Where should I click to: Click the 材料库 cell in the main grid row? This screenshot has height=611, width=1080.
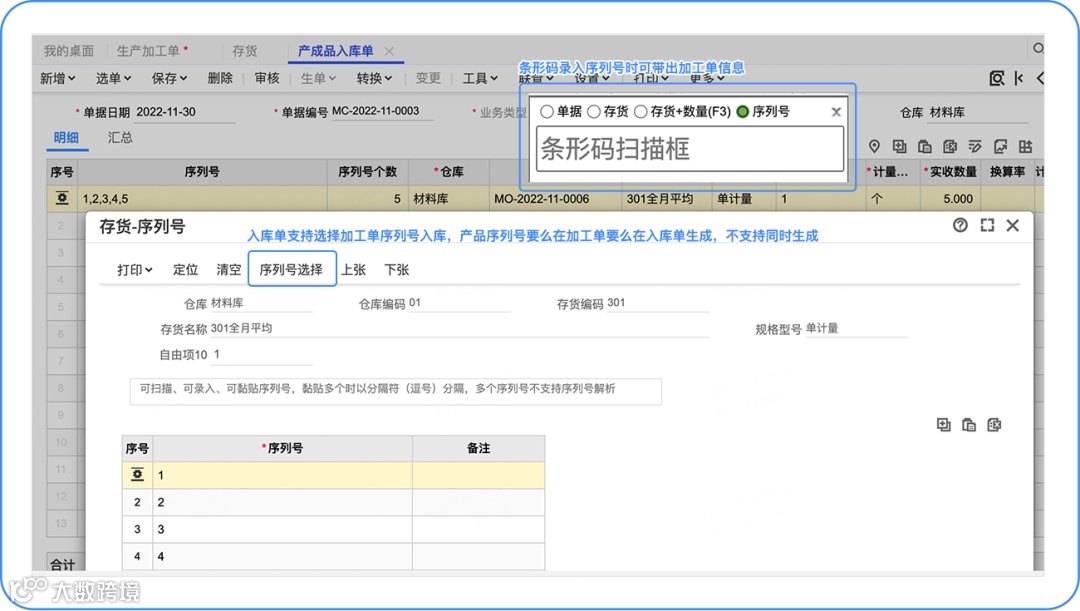click(x=449, y=199)
